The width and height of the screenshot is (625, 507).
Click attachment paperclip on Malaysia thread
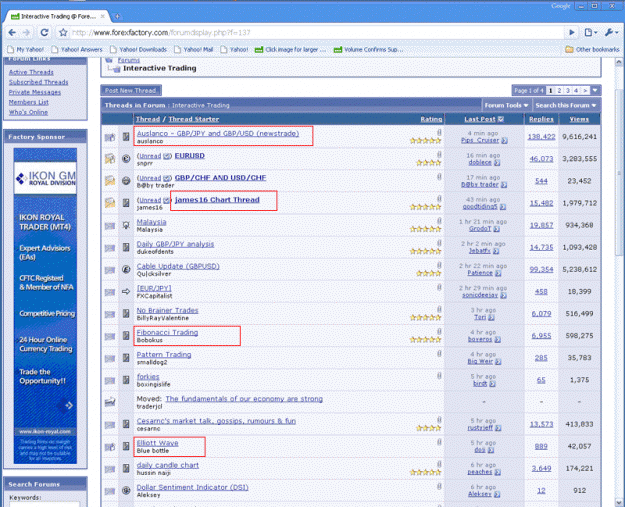[x=439, y=221]
